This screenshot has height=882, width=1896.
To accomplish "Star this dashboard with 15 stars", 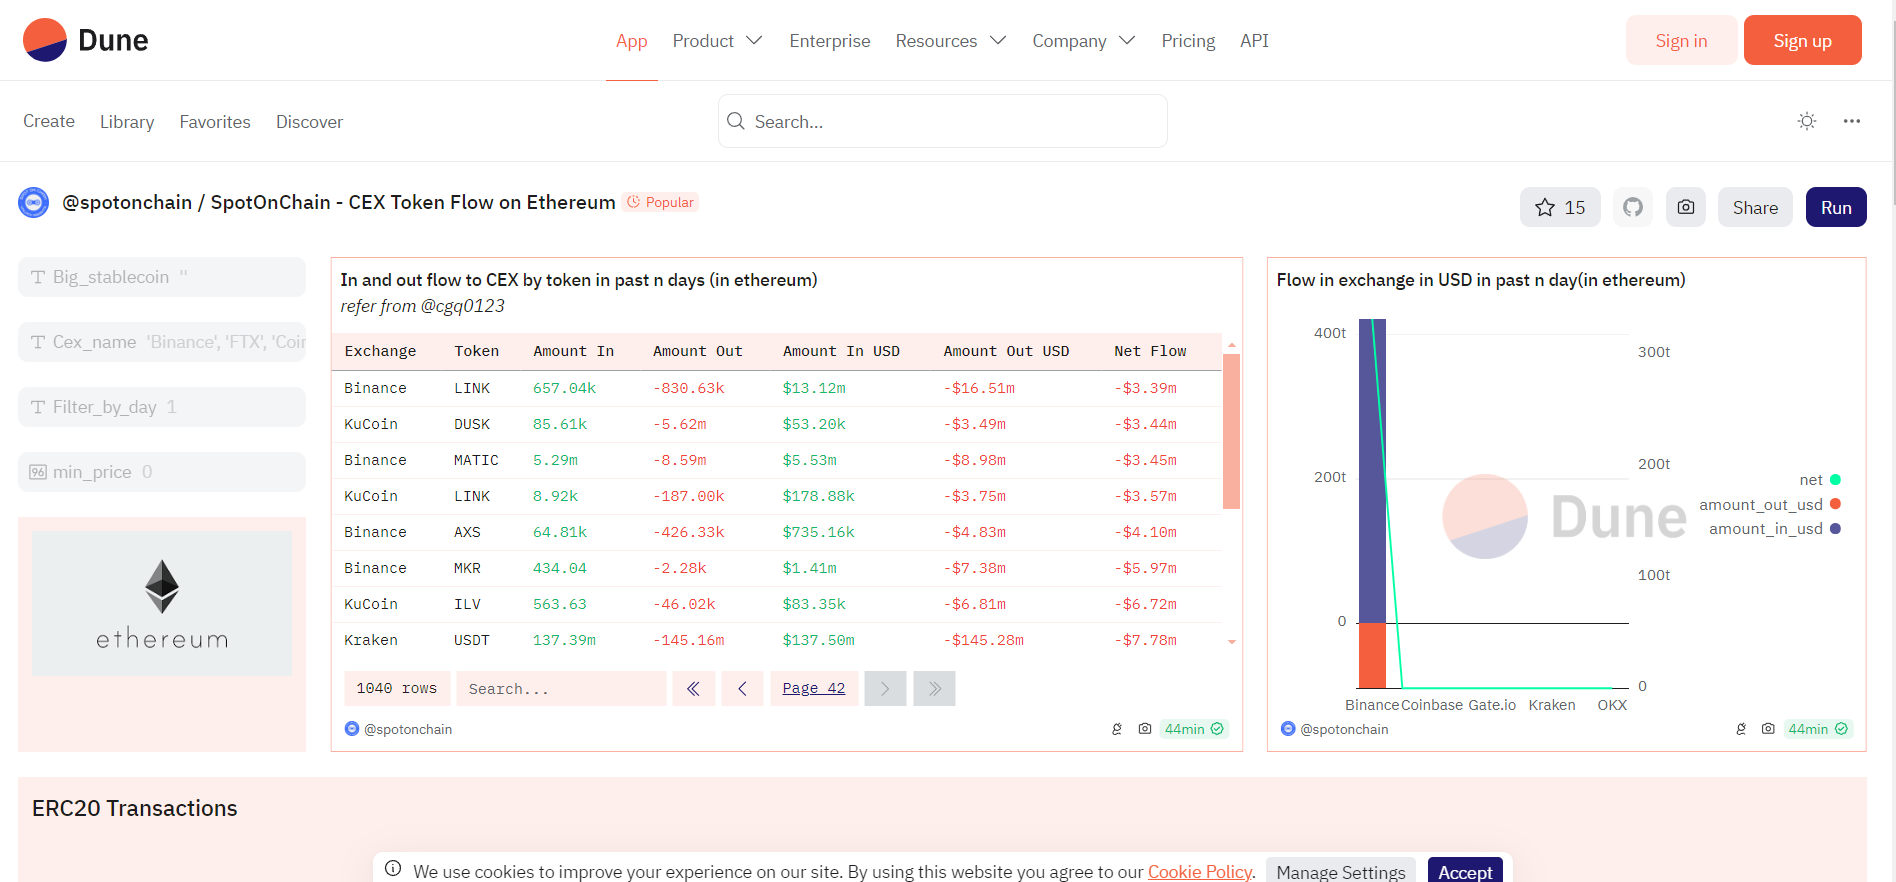I will point(1560,207).
